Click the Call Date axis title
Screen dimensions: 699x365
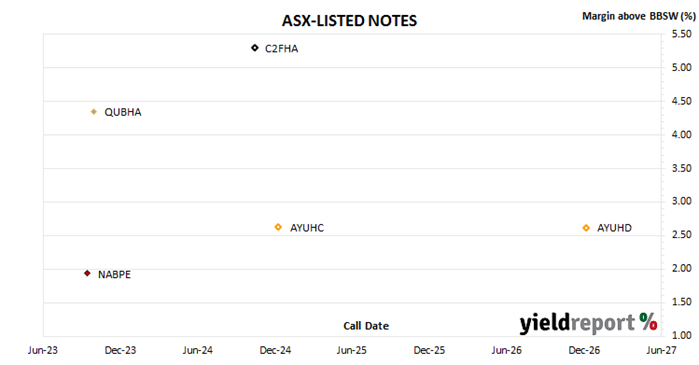(366, 326)
